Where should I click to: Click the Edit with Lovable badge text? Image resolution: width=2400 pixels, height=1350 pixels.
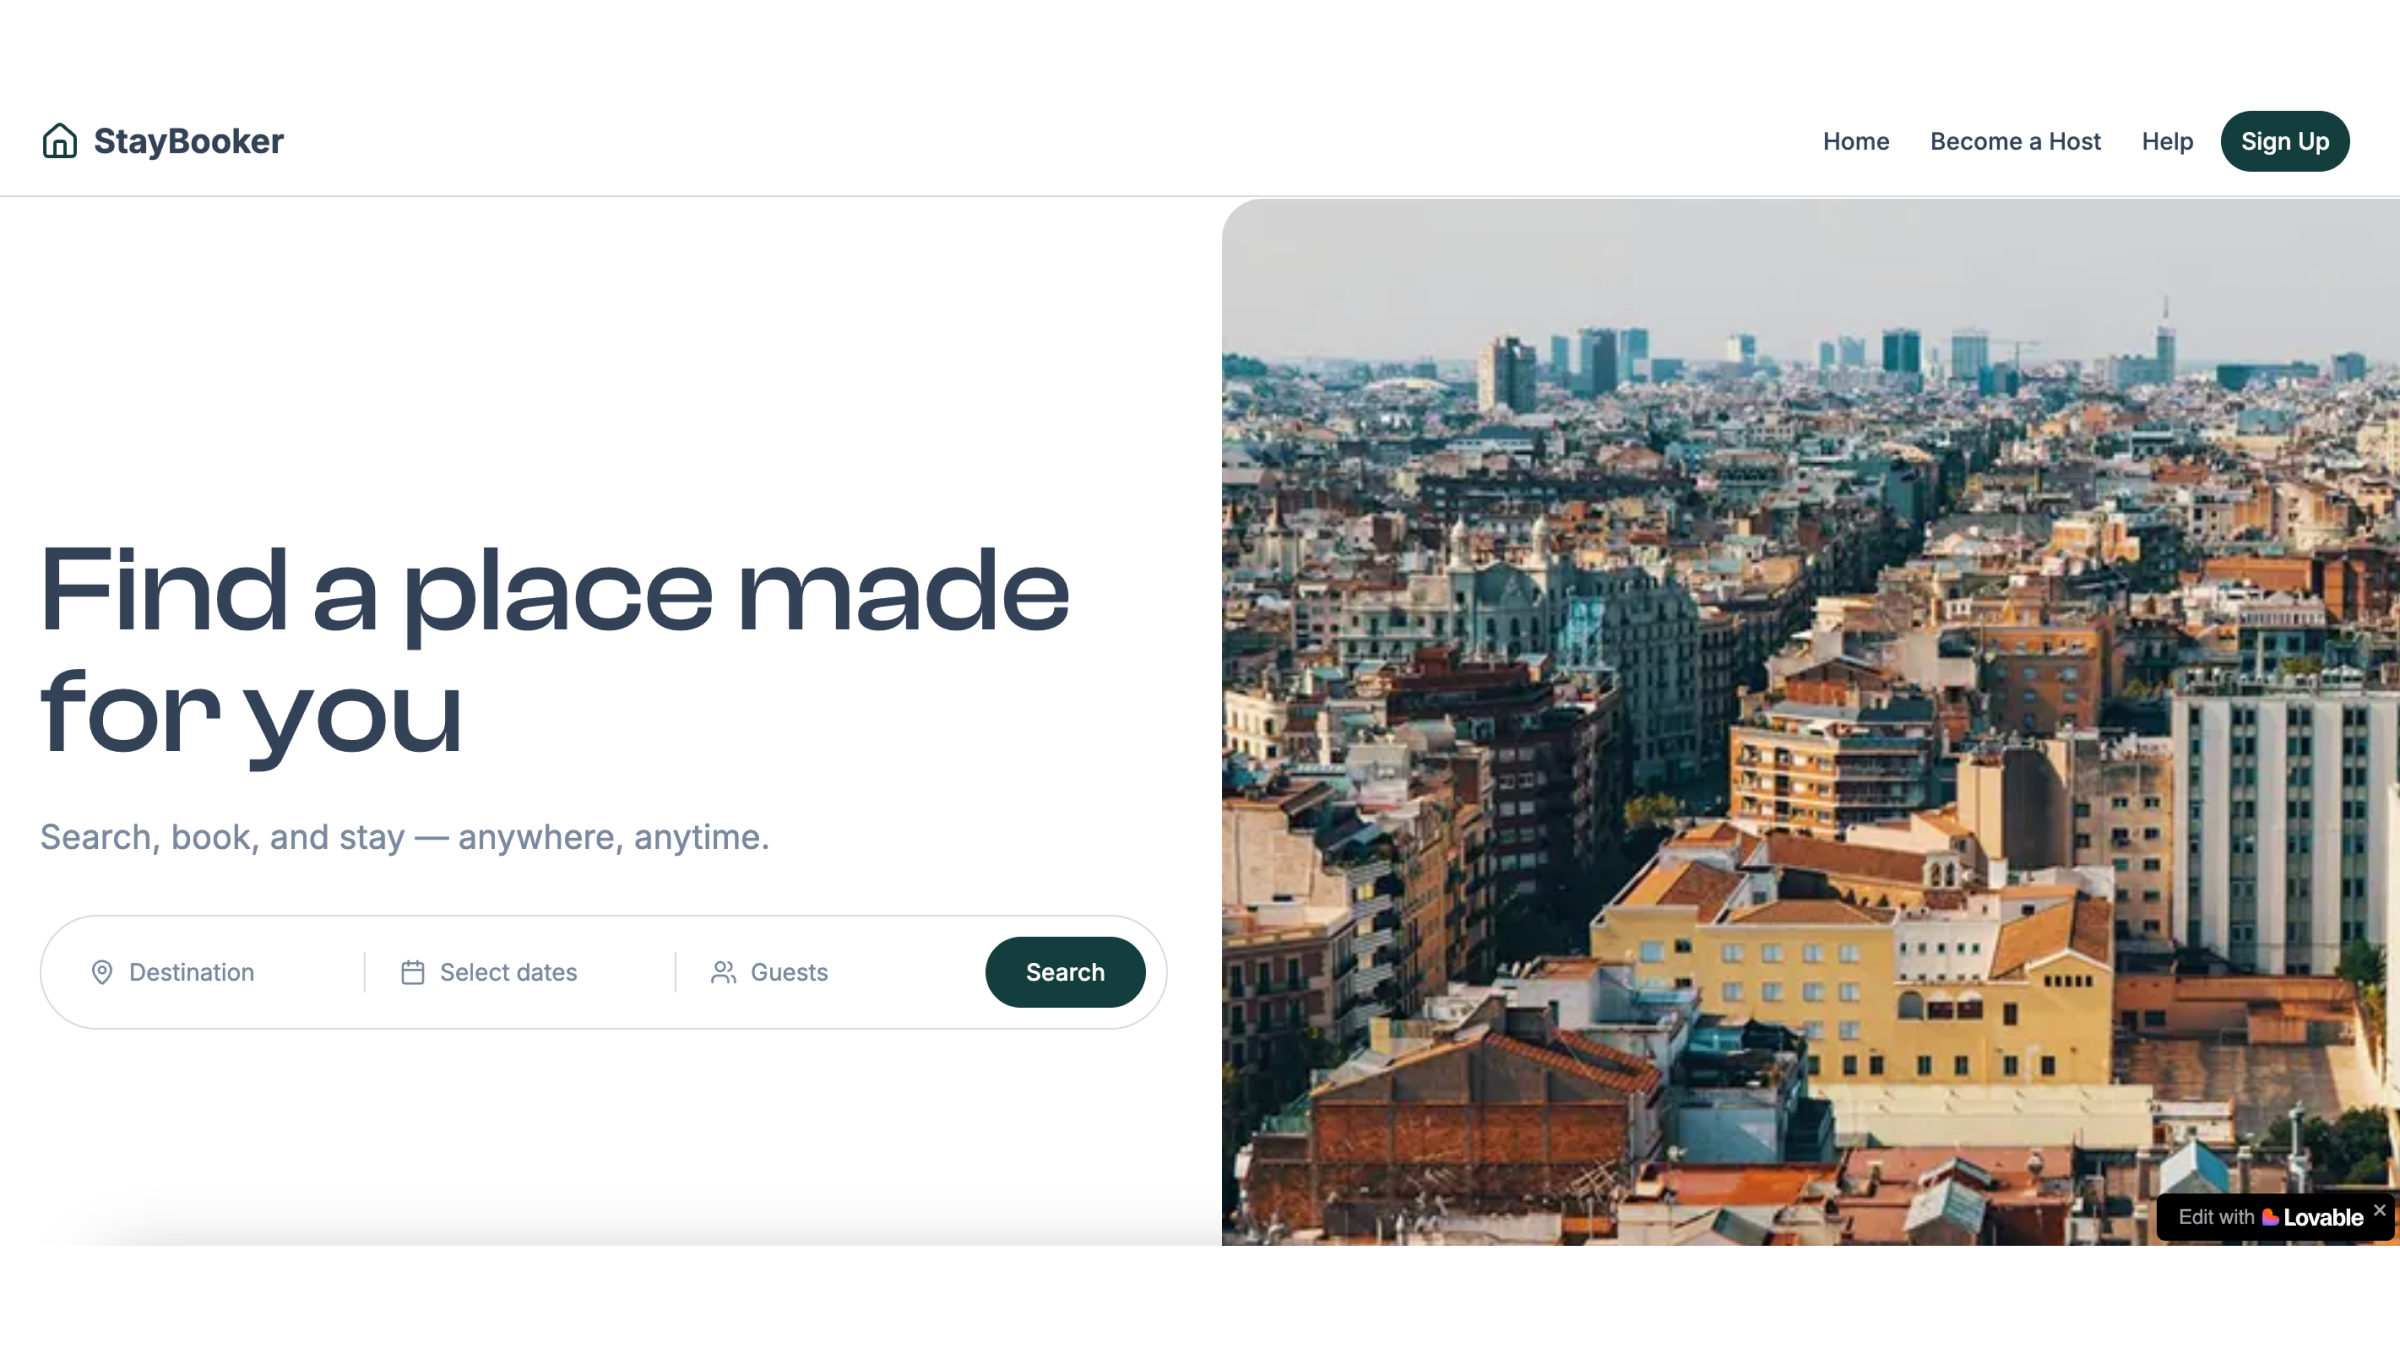pyautogui.click(x=2215, y=1217)
